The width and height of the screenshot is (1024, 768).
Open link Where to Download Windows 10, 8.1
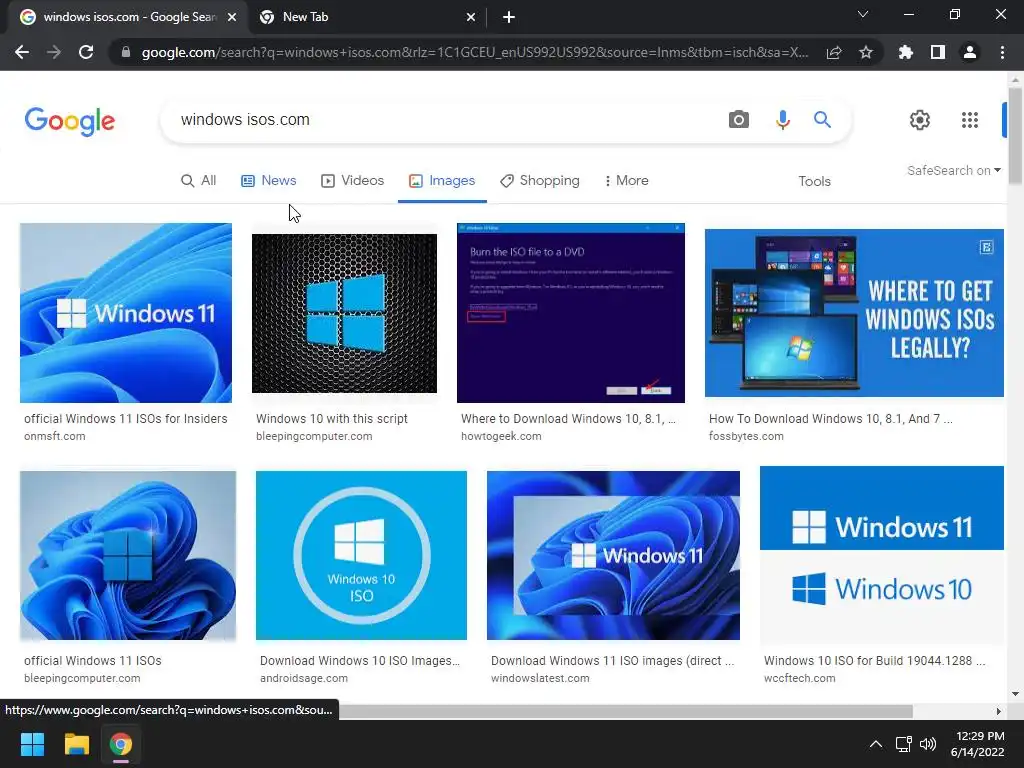[568, 419]
